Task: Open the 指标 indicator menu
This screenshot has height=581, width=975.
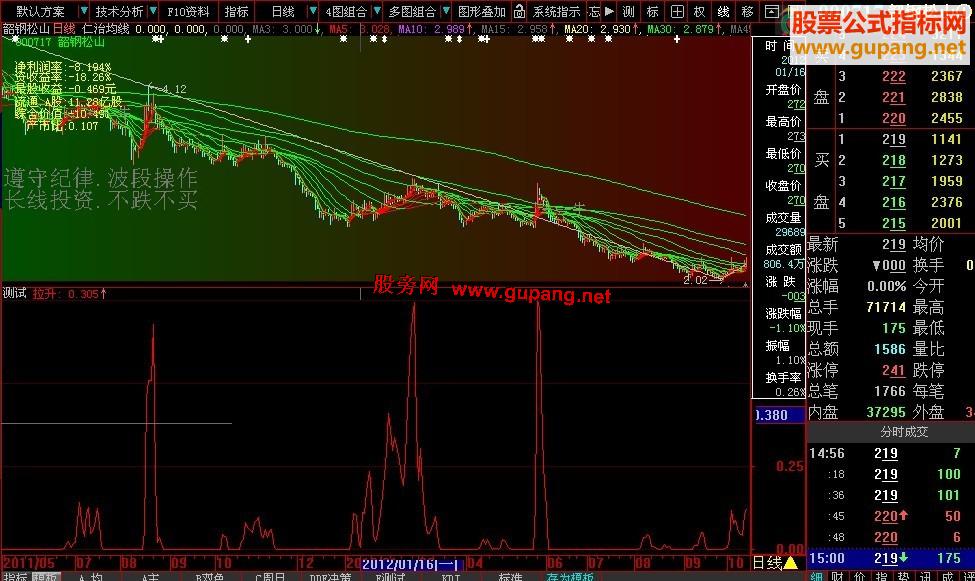Action: pyautogui.click(x=236, y=11)
